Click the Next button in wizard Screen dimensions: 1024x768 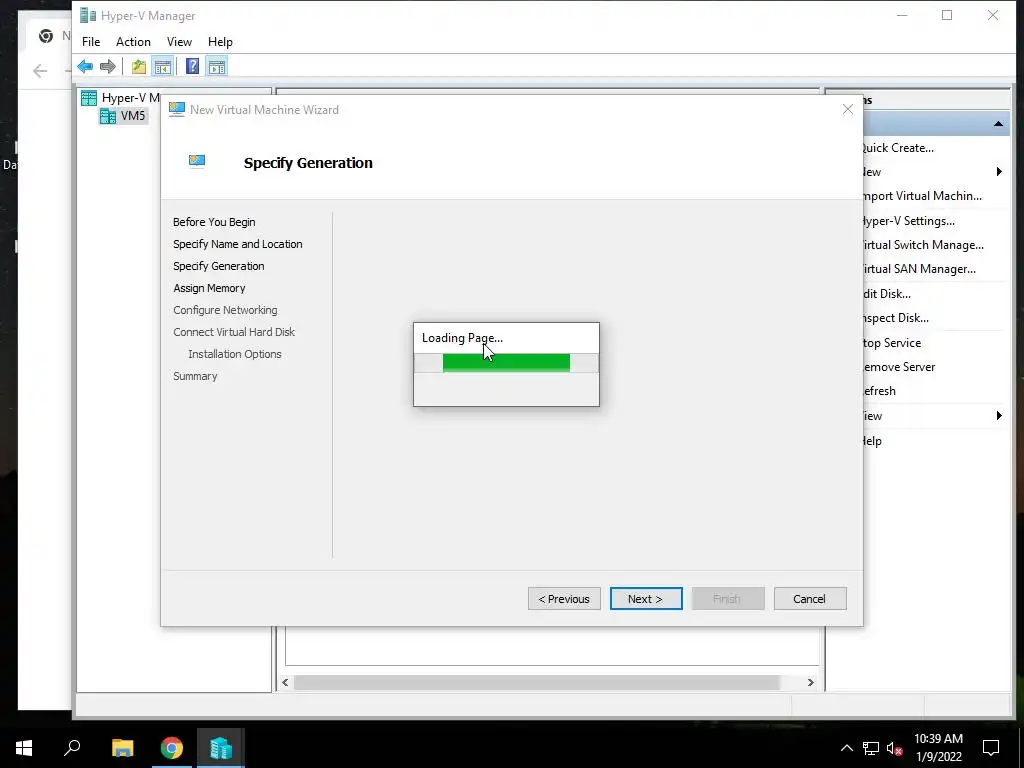646,599
